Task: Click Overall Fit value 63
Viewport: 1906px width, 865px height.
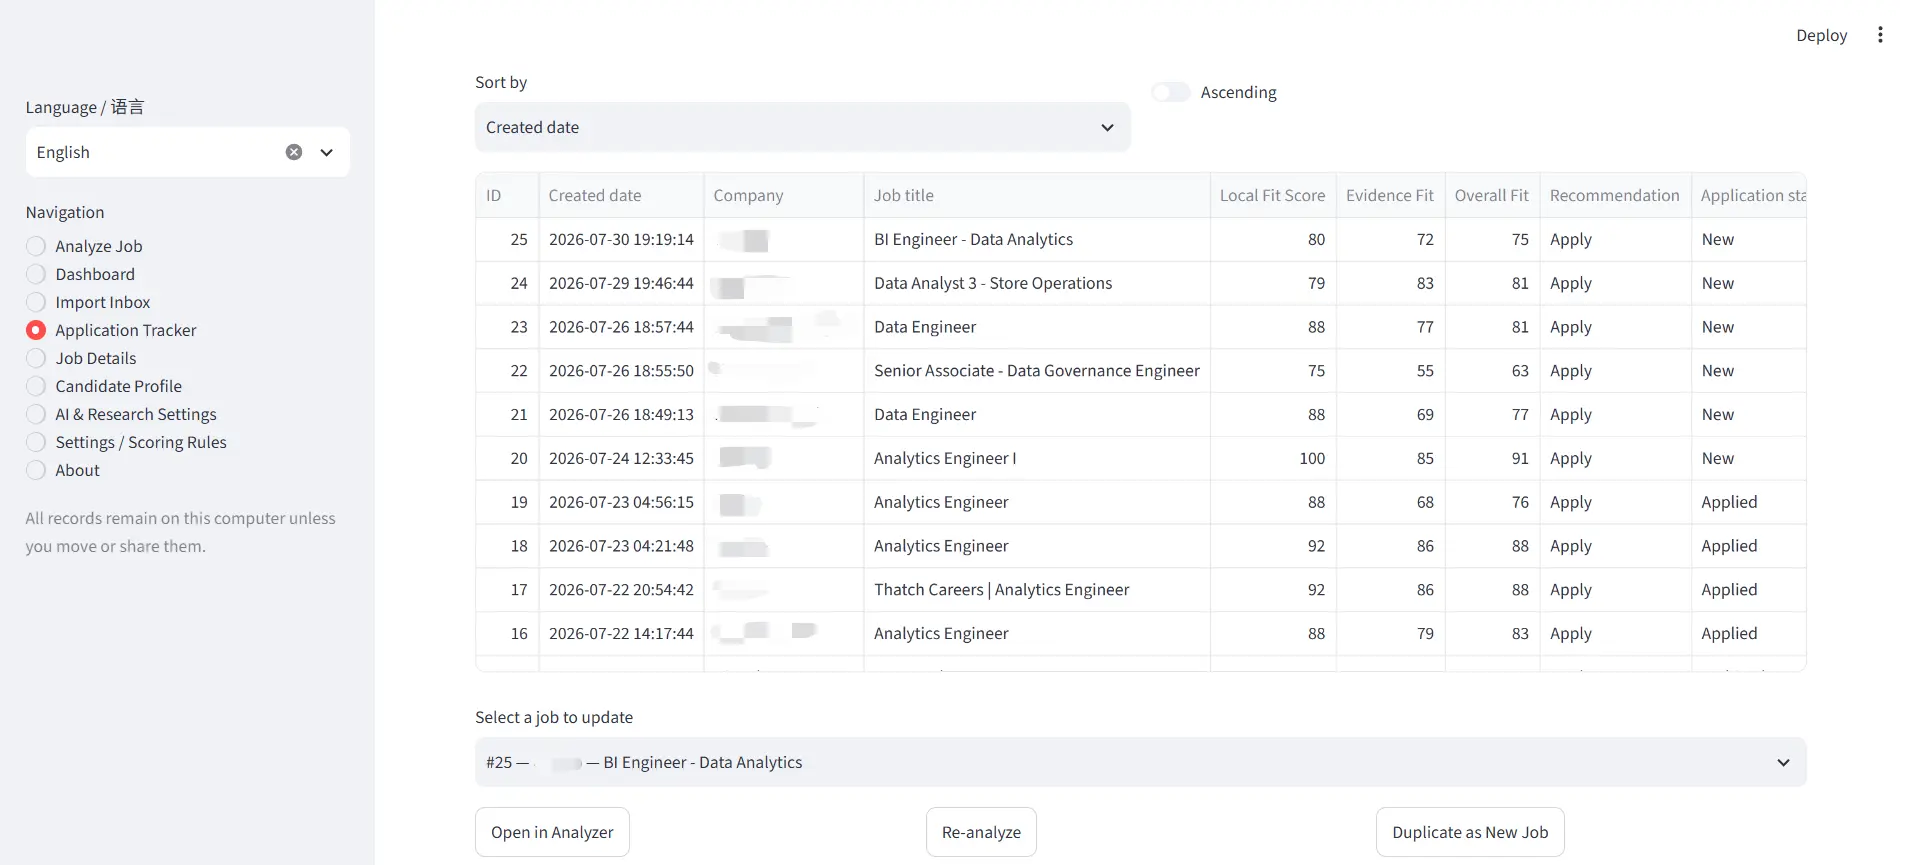Action: [1492, 371]
